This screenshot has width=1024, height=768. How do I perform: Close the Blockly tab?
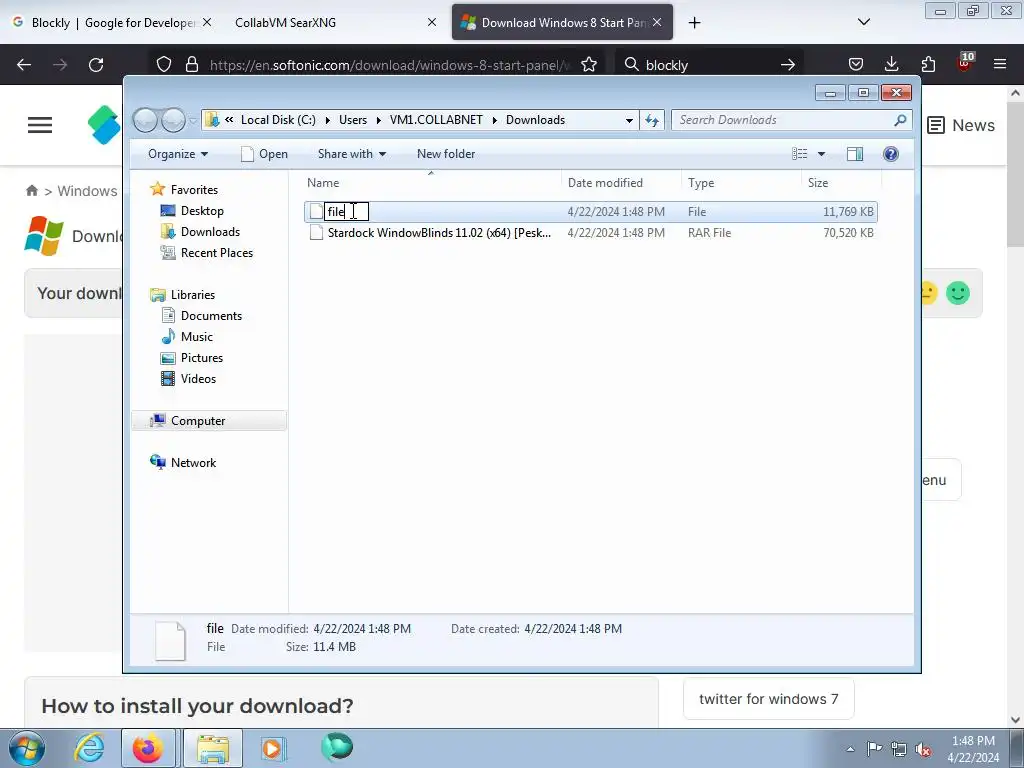[x=206, y=22]
